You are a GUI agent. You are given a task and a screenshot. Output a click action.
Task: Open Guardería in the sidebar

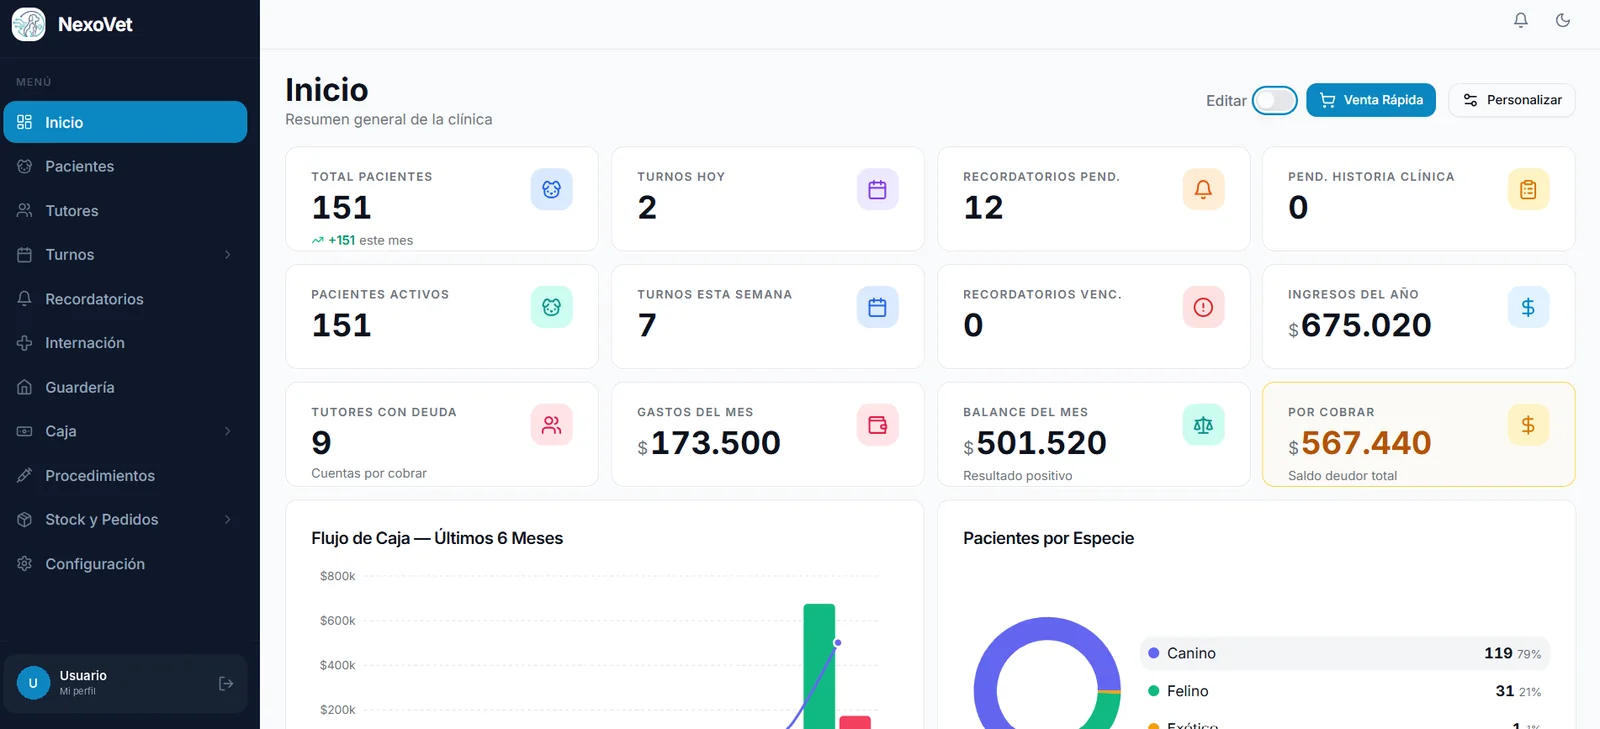(x=125, y=387)
